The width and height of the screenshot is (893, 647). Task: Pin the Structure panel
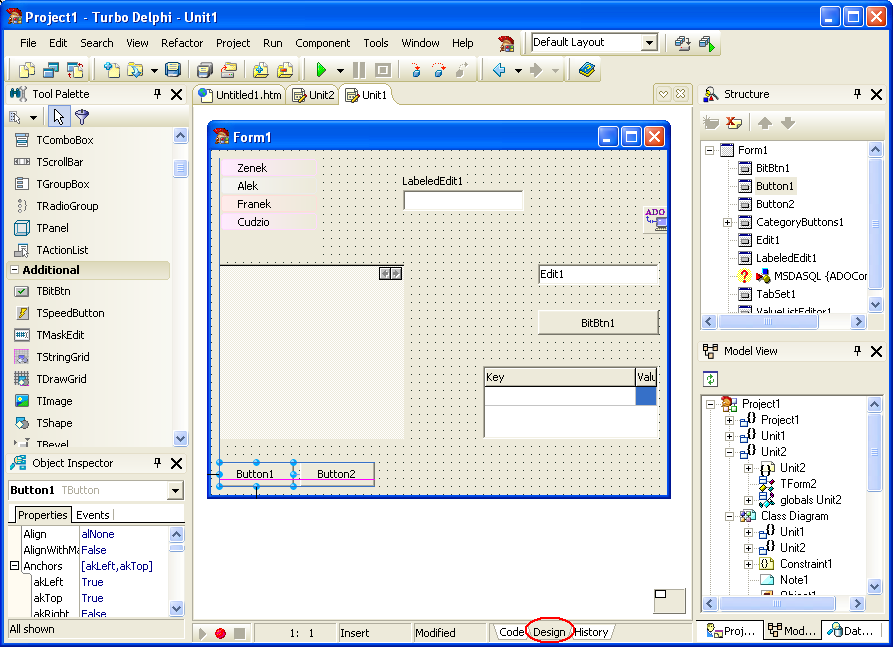pos(857,94)
